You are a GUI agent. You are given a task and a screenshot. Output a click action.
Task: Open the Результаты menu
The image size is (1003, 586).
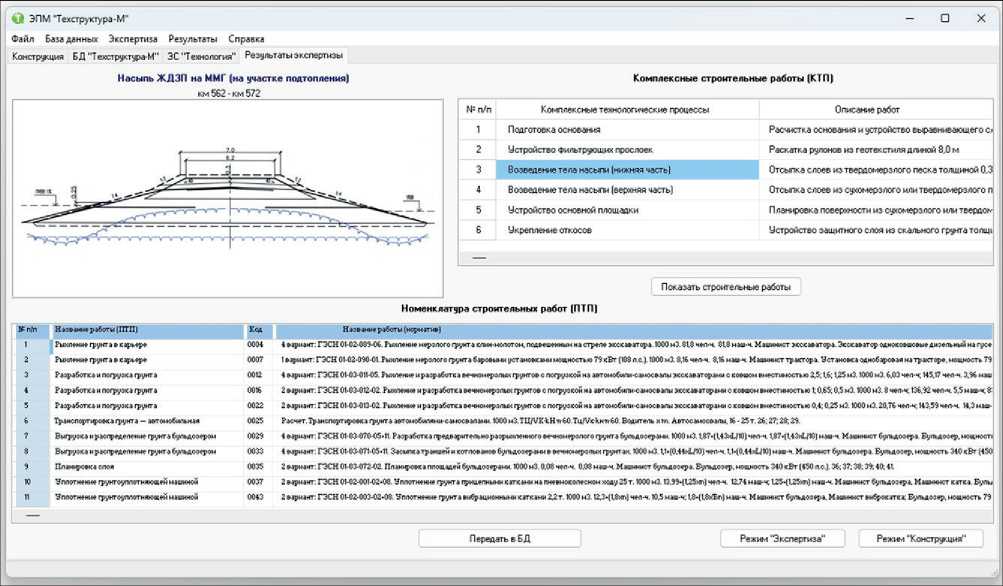192,38
